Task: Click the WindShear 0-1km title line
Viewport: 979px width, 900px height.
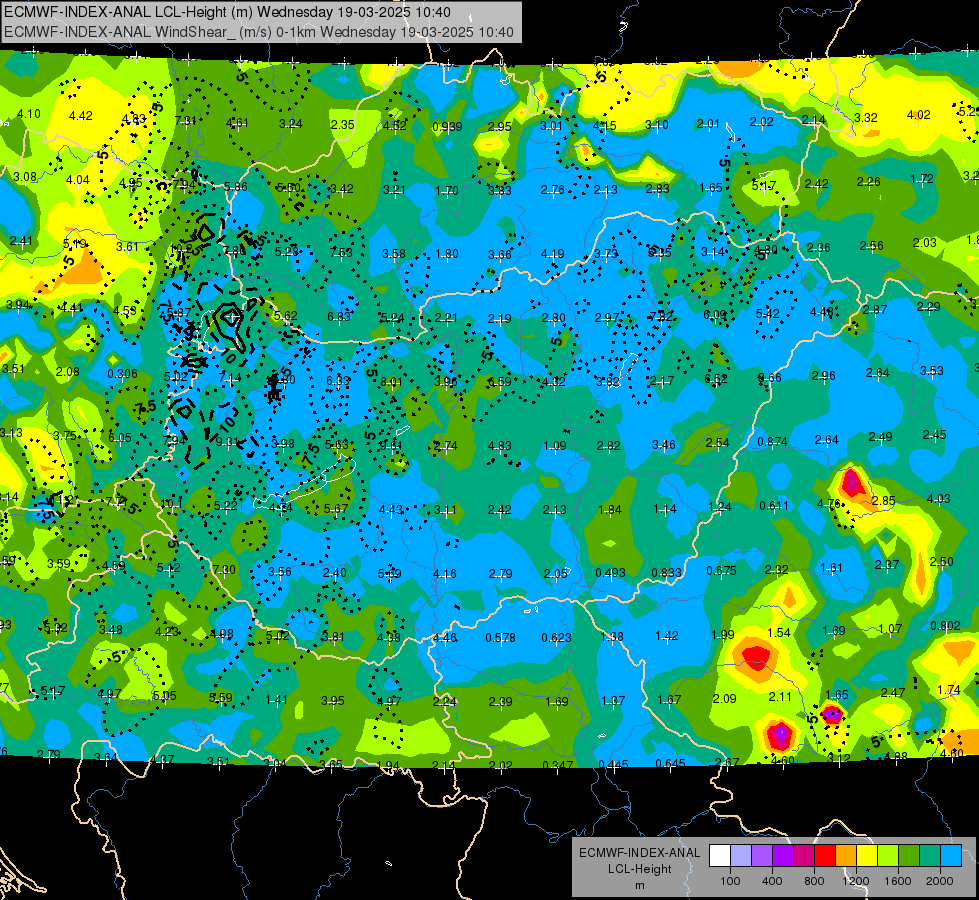Action: 259,32
